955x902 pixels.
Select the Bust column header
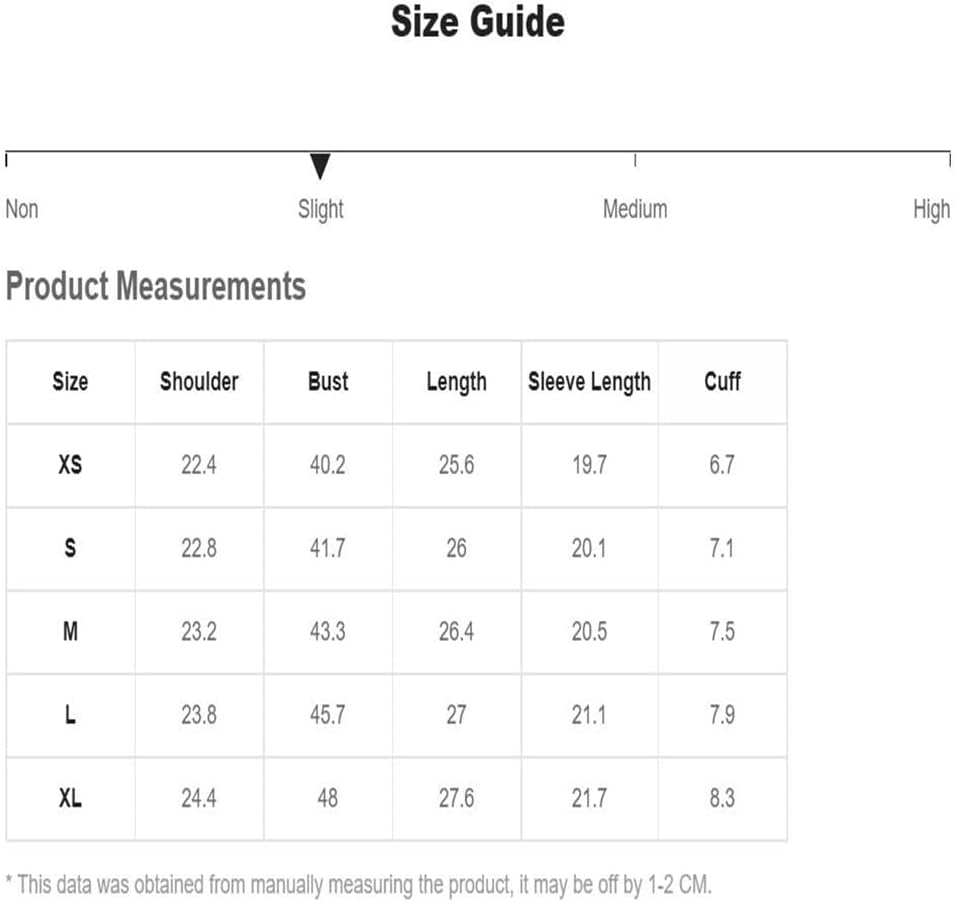328,382
